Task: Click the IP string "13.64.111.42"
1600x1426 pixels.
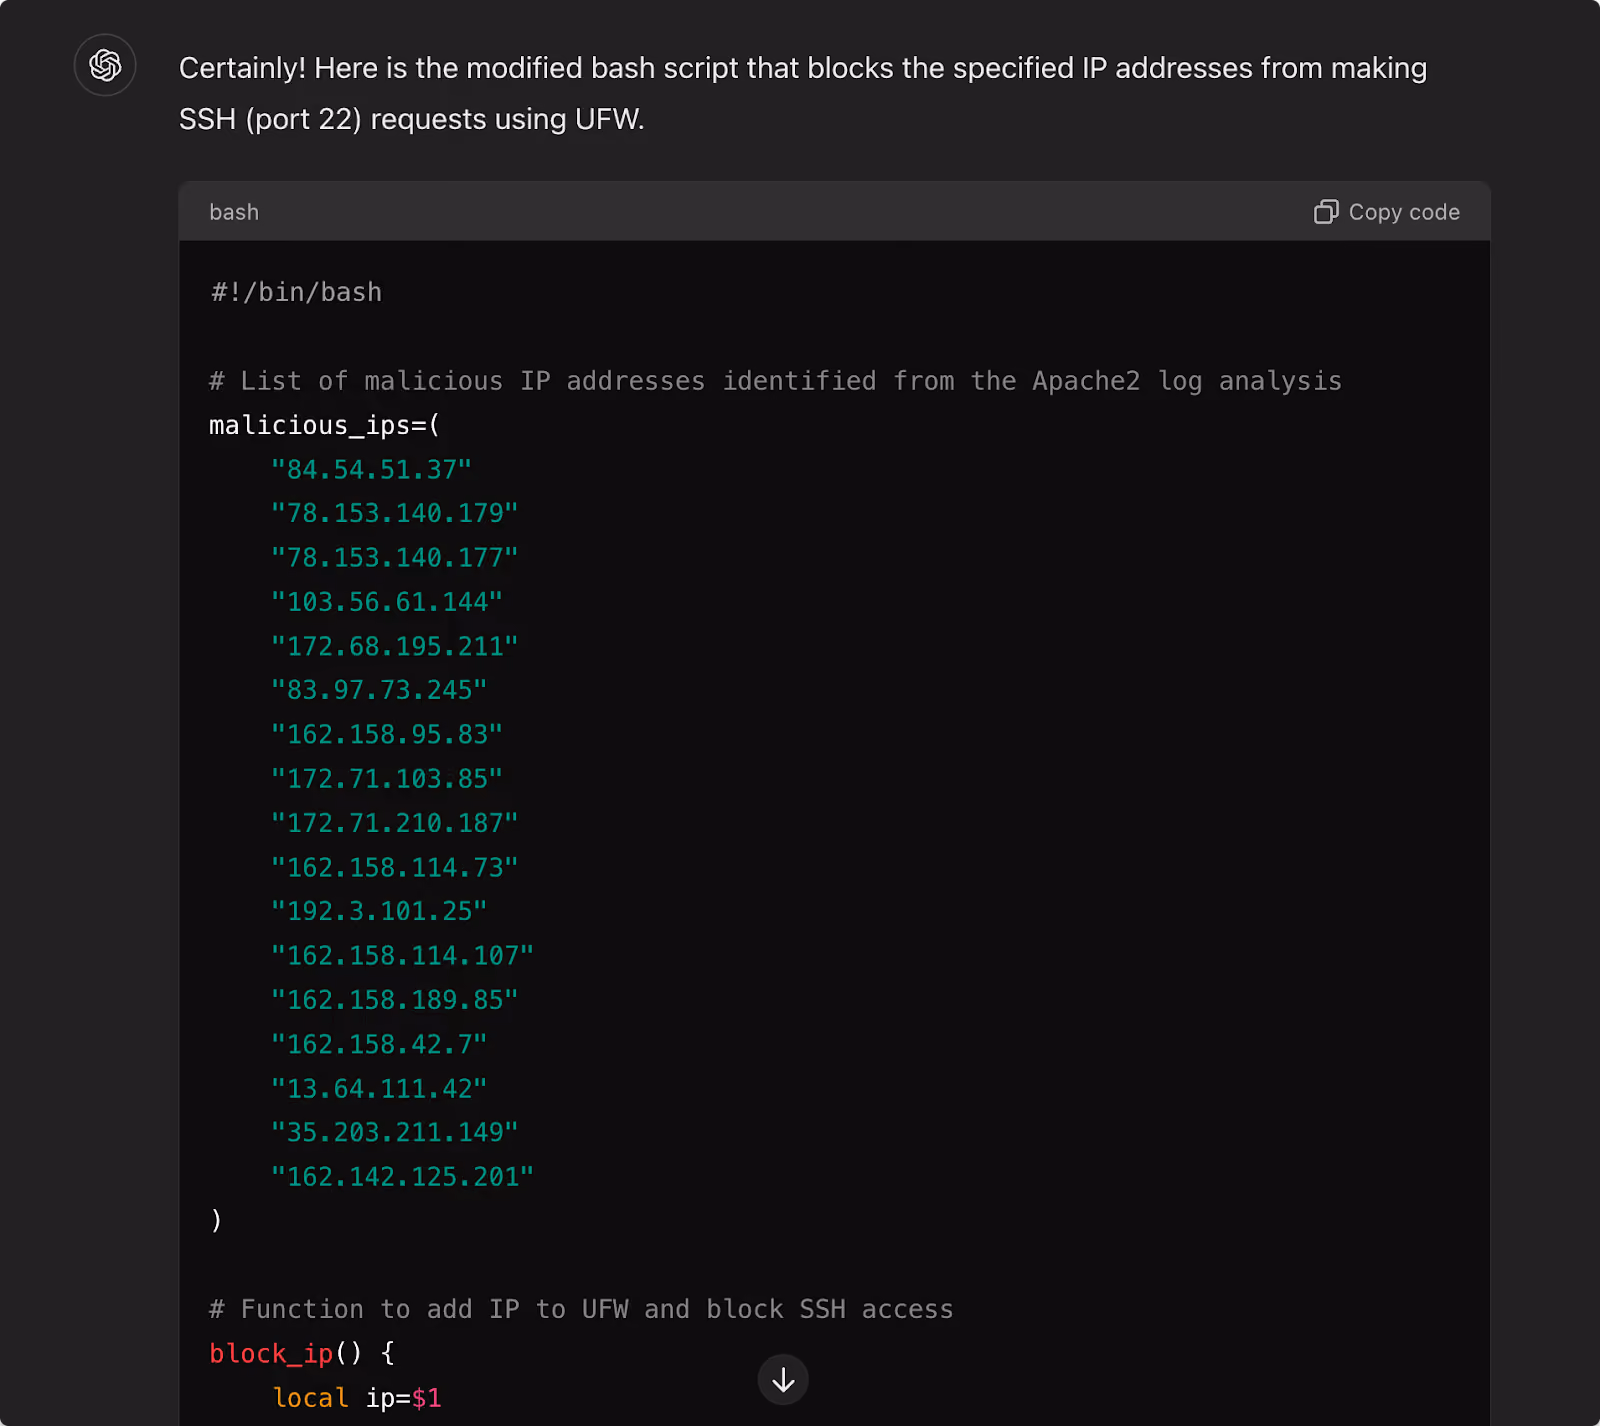Action: pos(379,1088)
